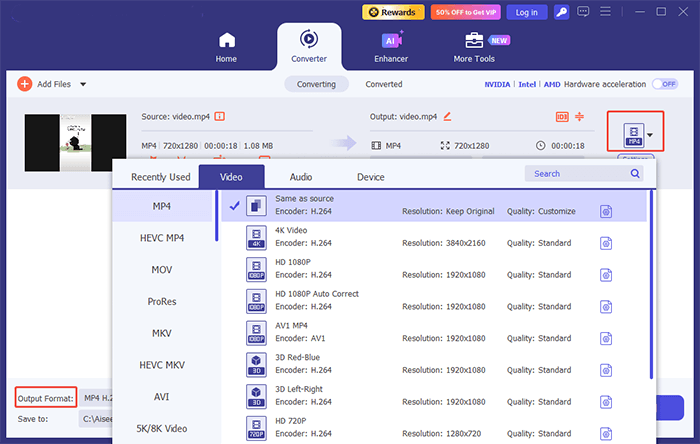Click the Save to path field
700x444 pixels.
click(x=96, y=419)
